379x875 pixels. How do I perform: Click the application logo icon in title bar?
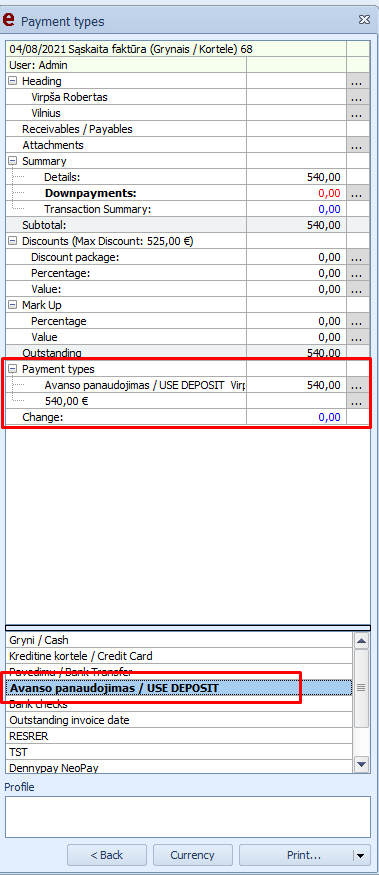click(9, 20)
